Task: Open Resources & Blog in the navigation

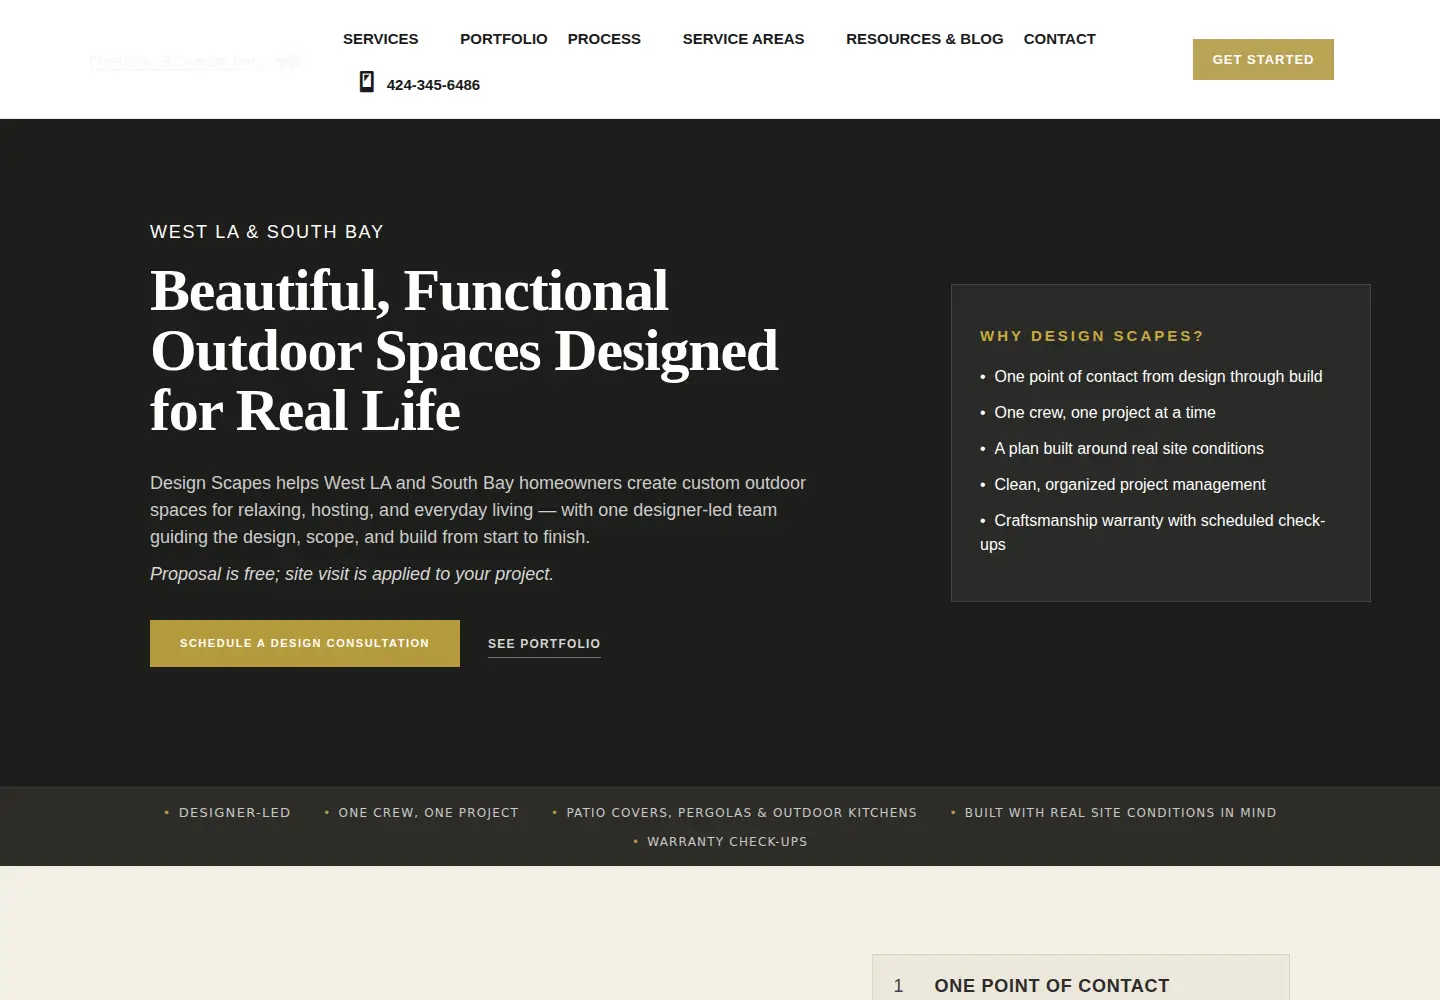Action: tap(925, 39)
